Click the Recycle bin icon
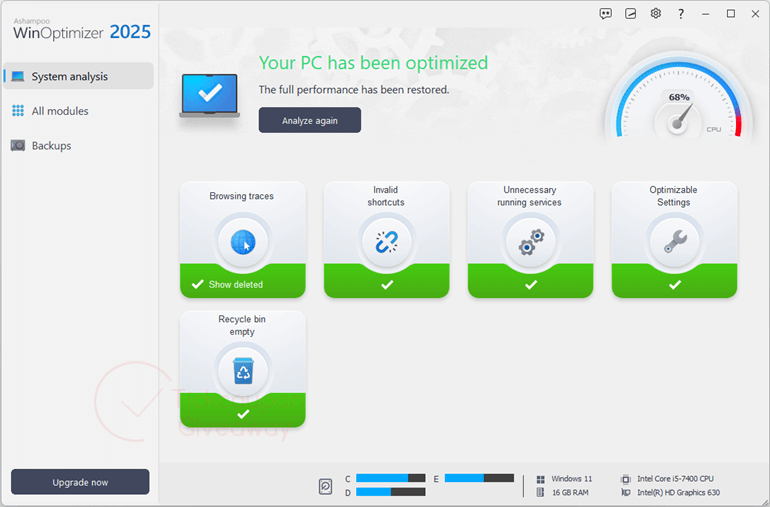The image size is (770, 507). pos(243,371)
